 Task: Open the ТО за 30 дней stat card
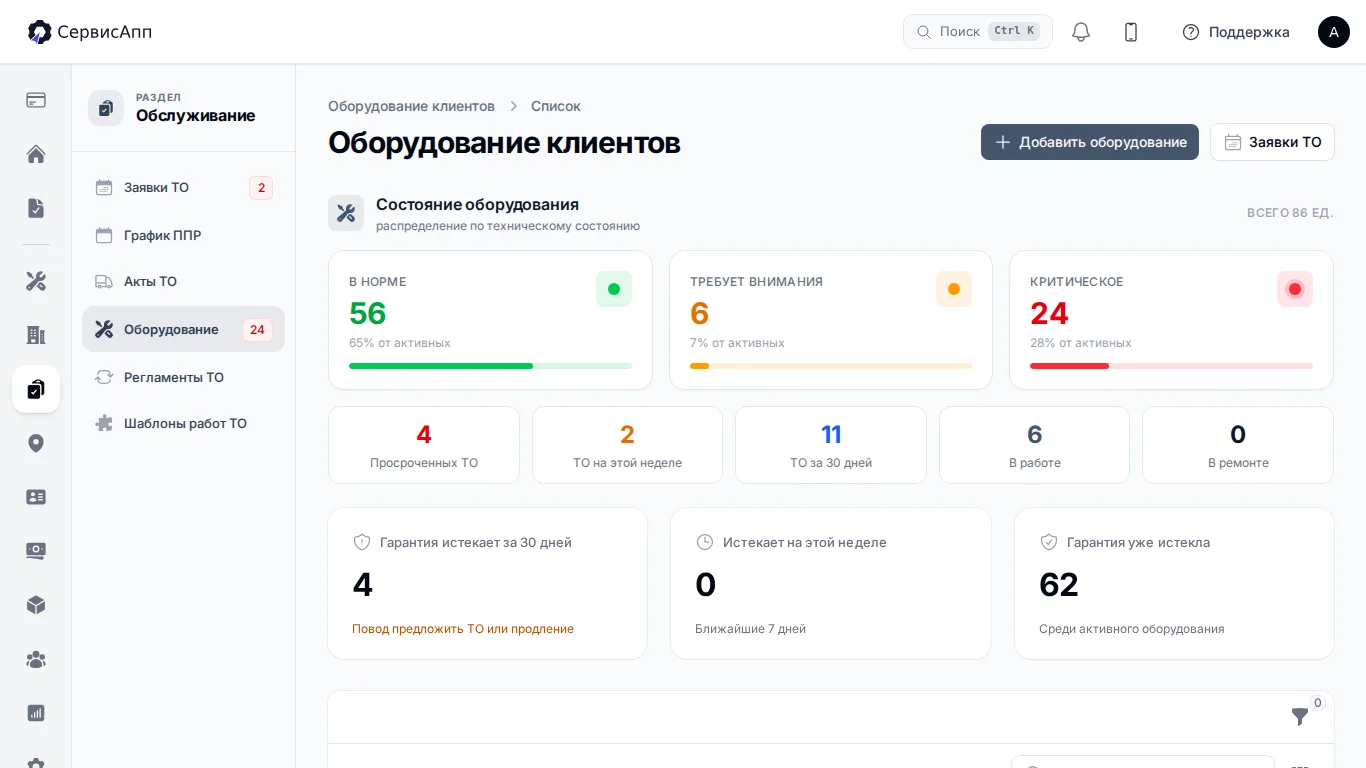(x=831, y=445)
